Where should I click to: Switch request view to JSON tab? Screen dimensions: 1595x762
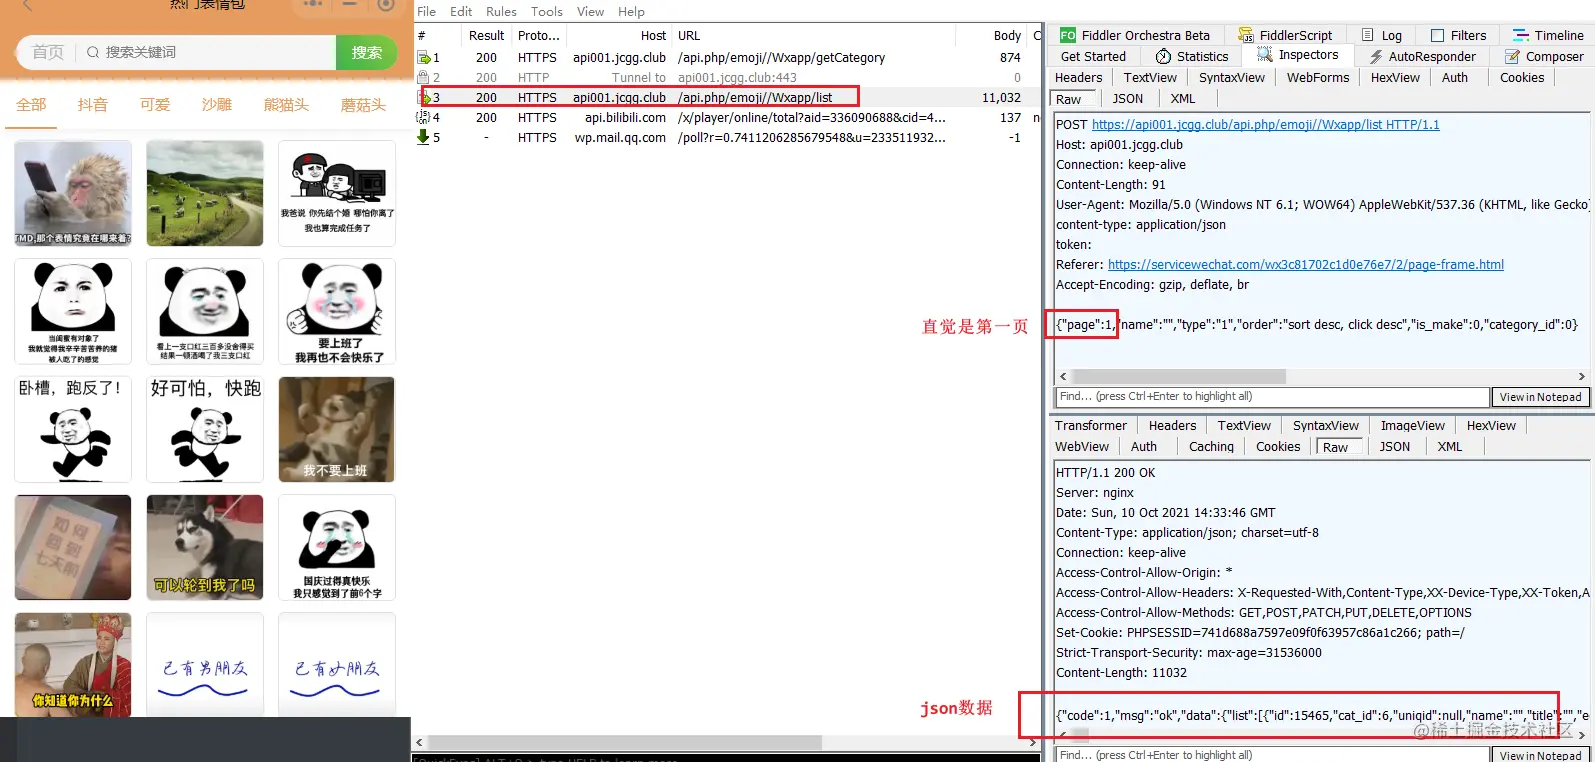pos(1128,99)
